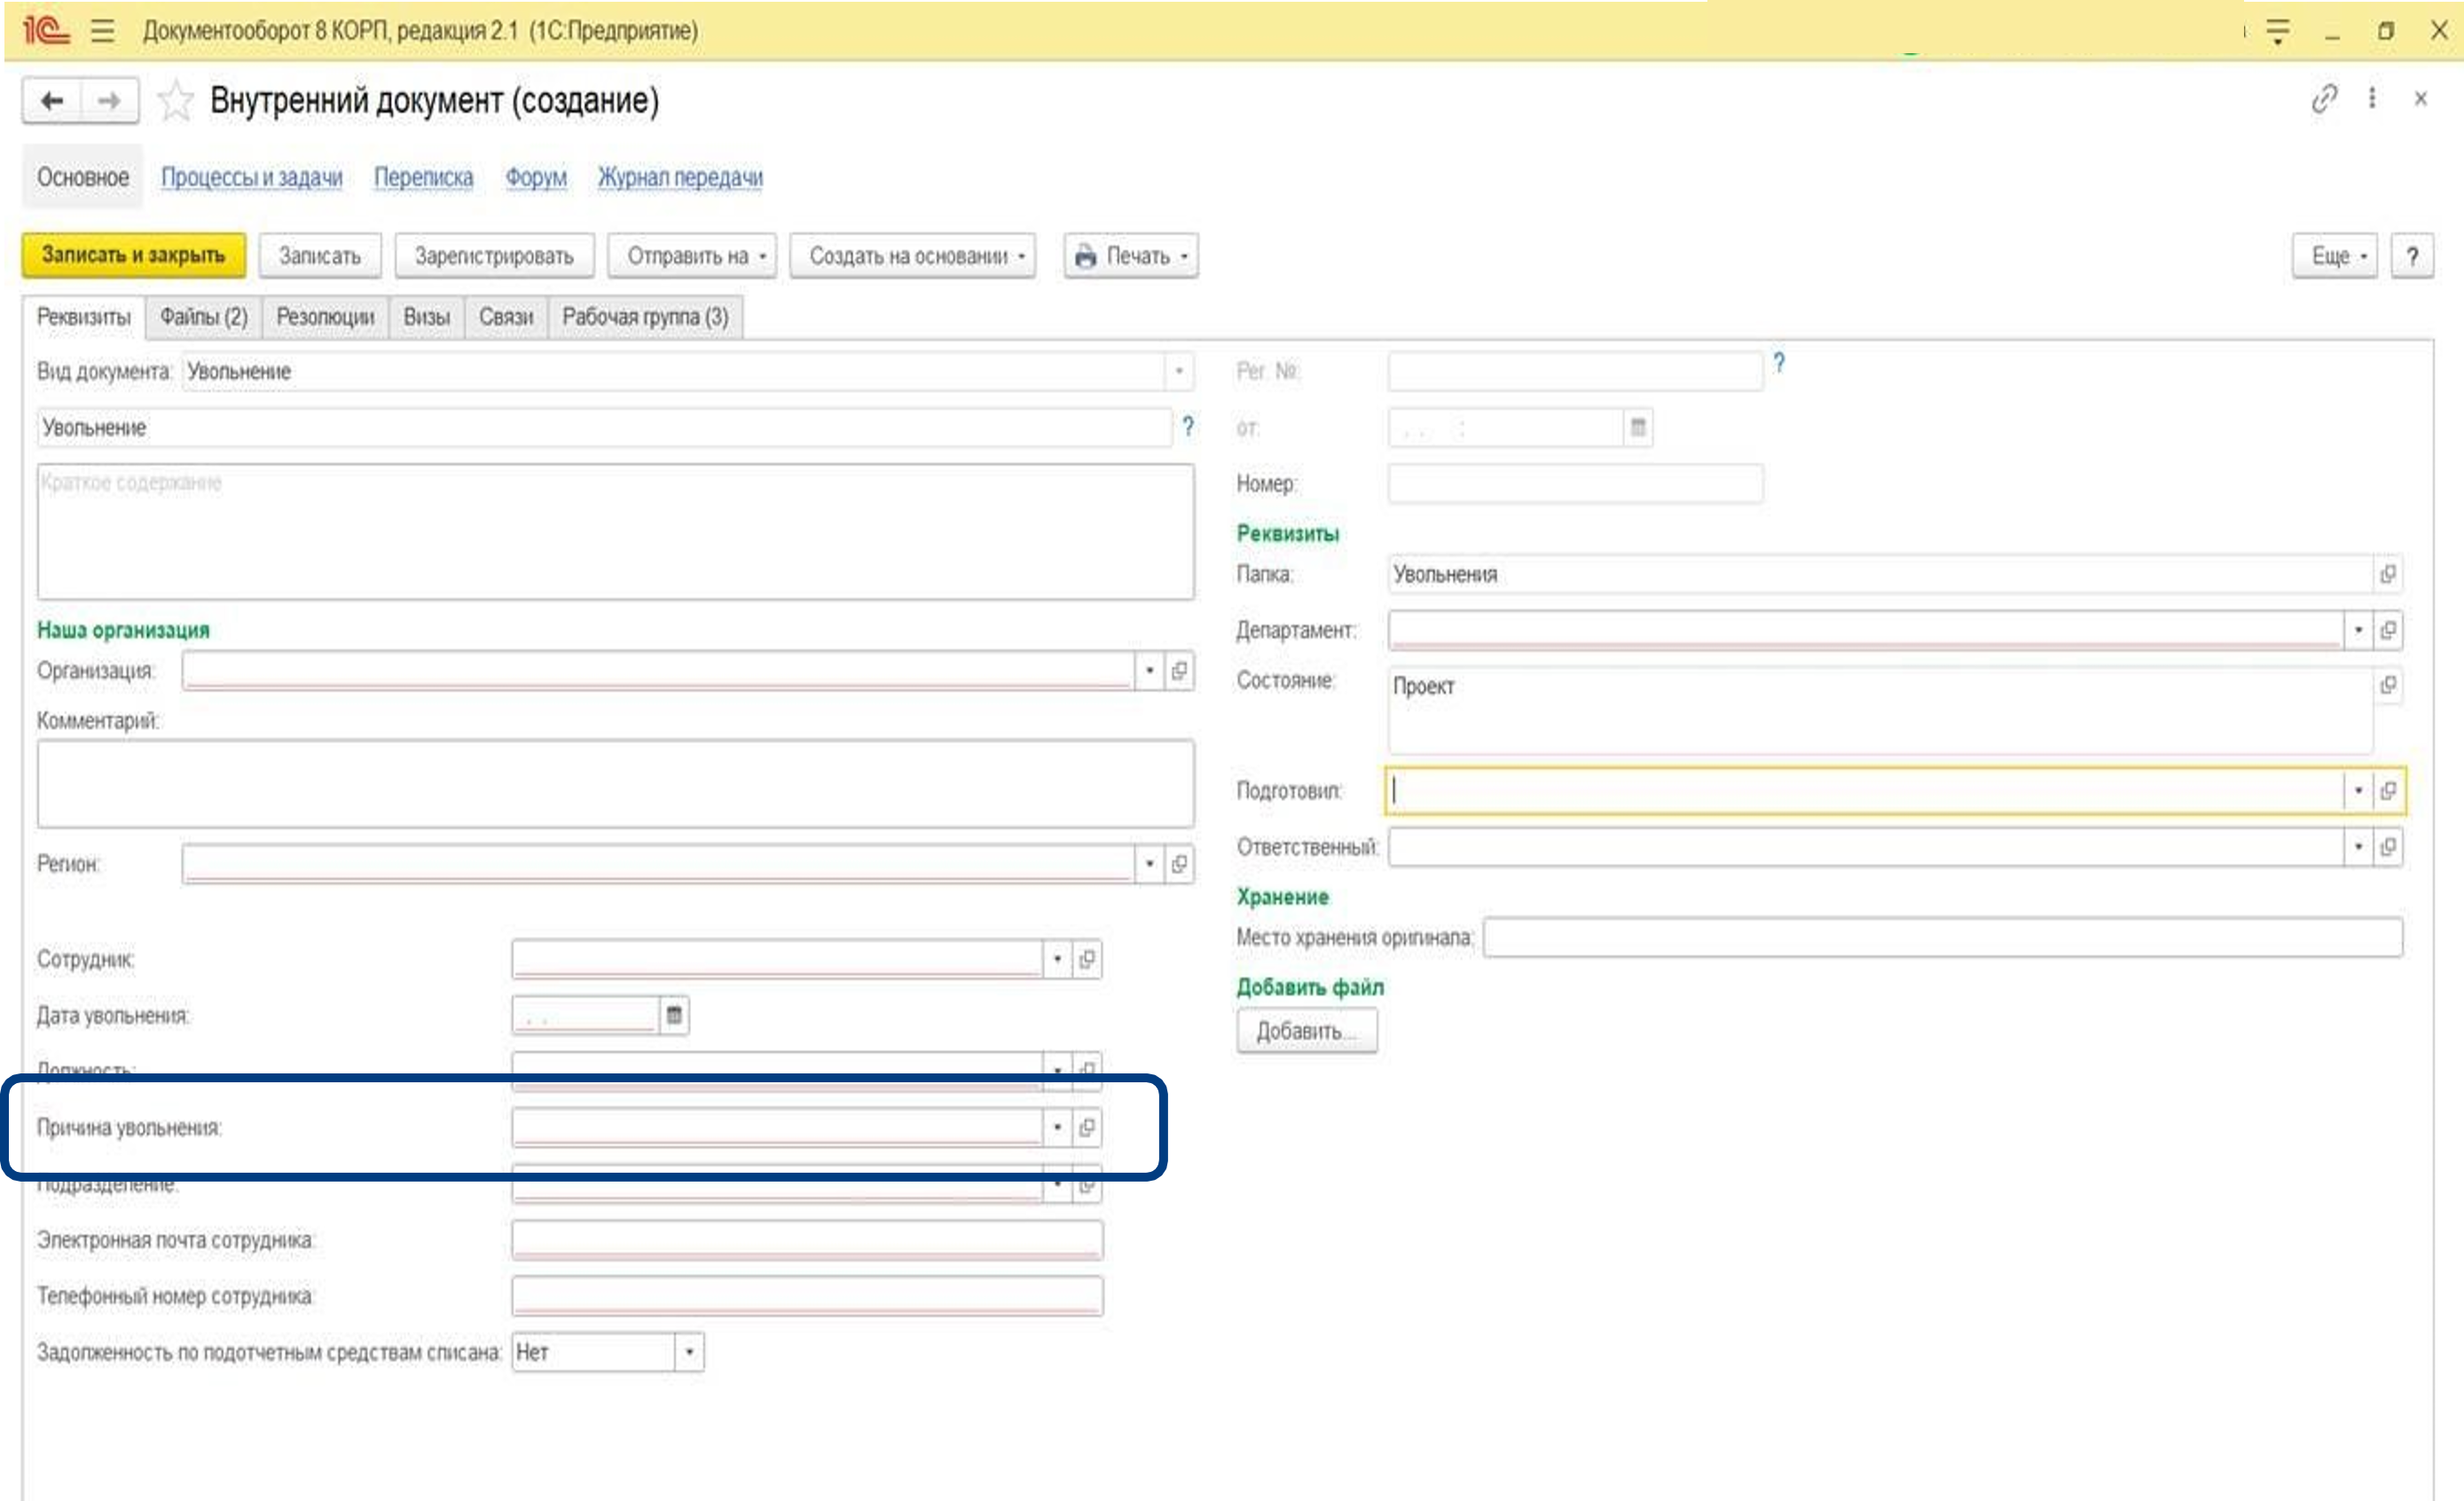Click the Записать и закрыть button
The height and width of the screenshot is (1501, 2464).
click(134, 256)
